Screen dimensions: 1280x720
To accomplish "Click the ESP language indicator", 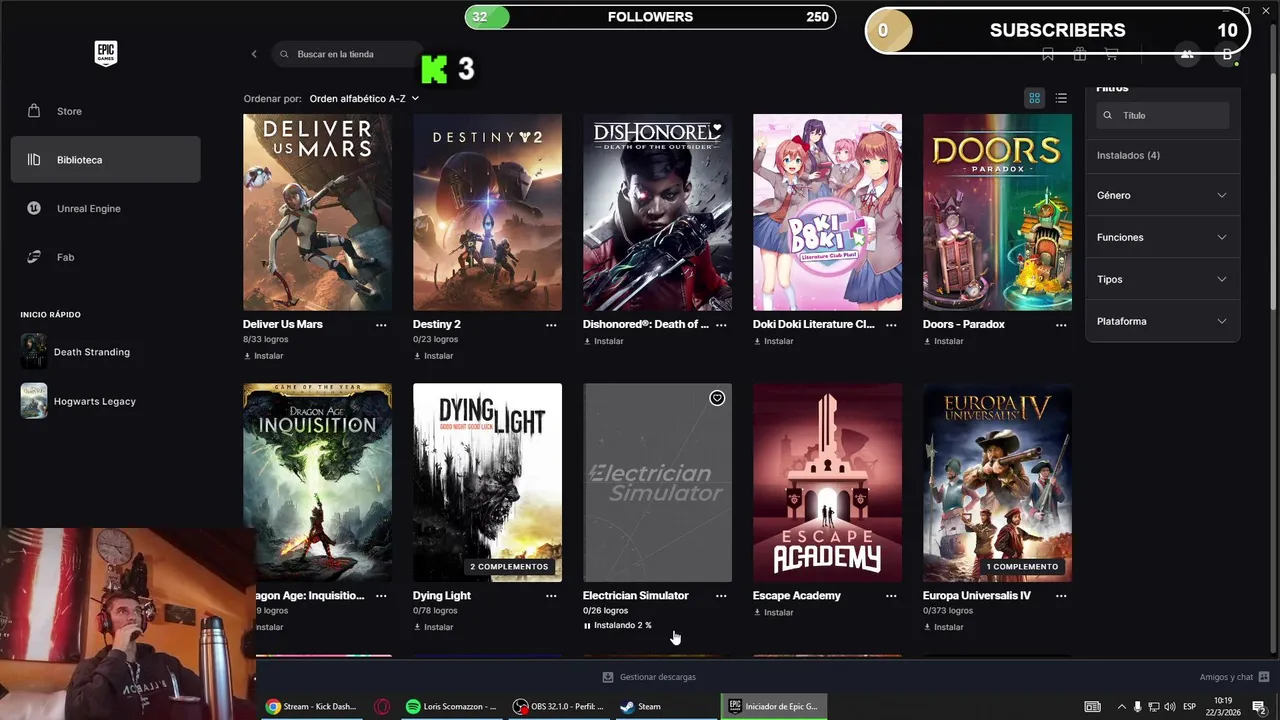I will [1190, 707].
